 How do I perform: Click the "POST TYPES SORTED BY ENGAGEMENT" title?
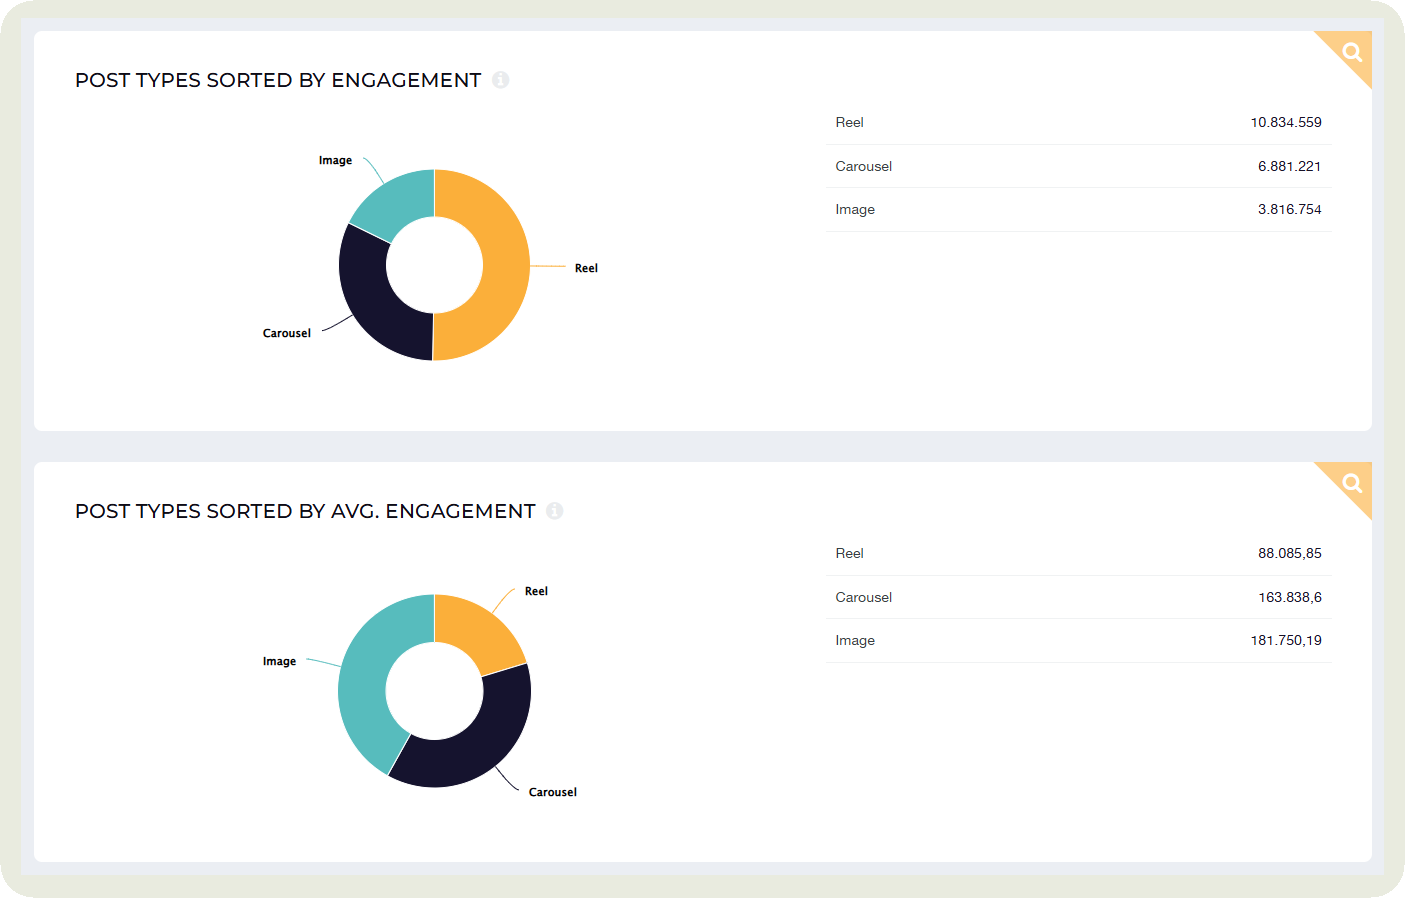tap(279, 80)
